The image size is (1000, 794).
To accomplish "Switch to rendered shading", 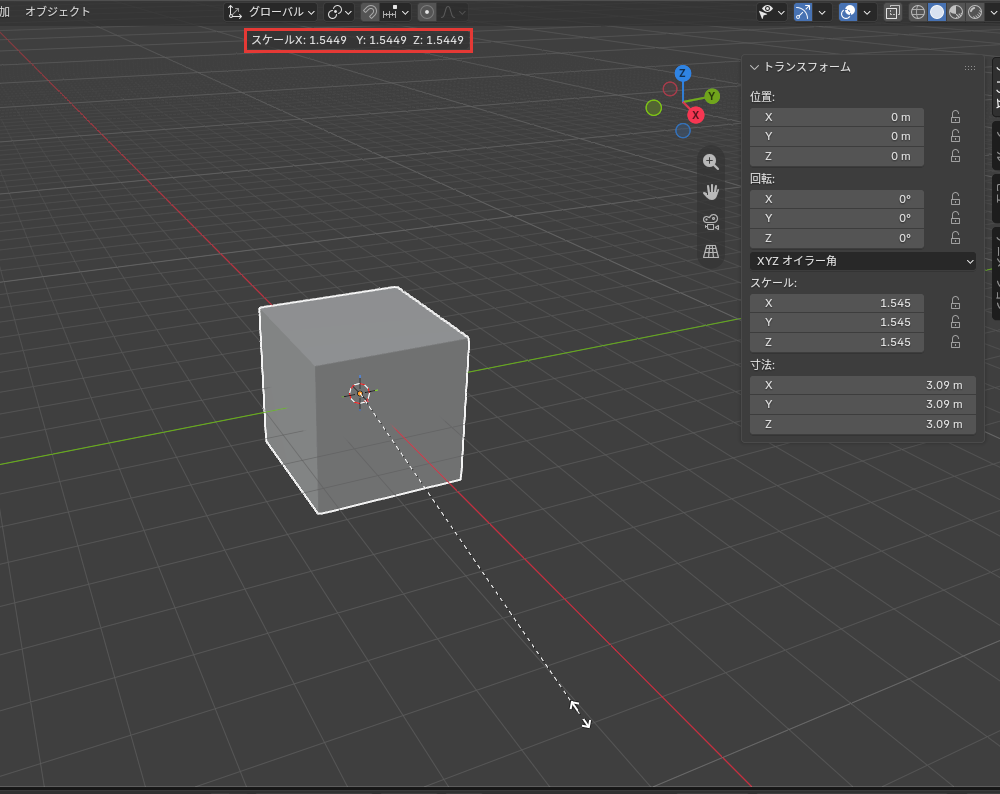I will click(974, 12).
